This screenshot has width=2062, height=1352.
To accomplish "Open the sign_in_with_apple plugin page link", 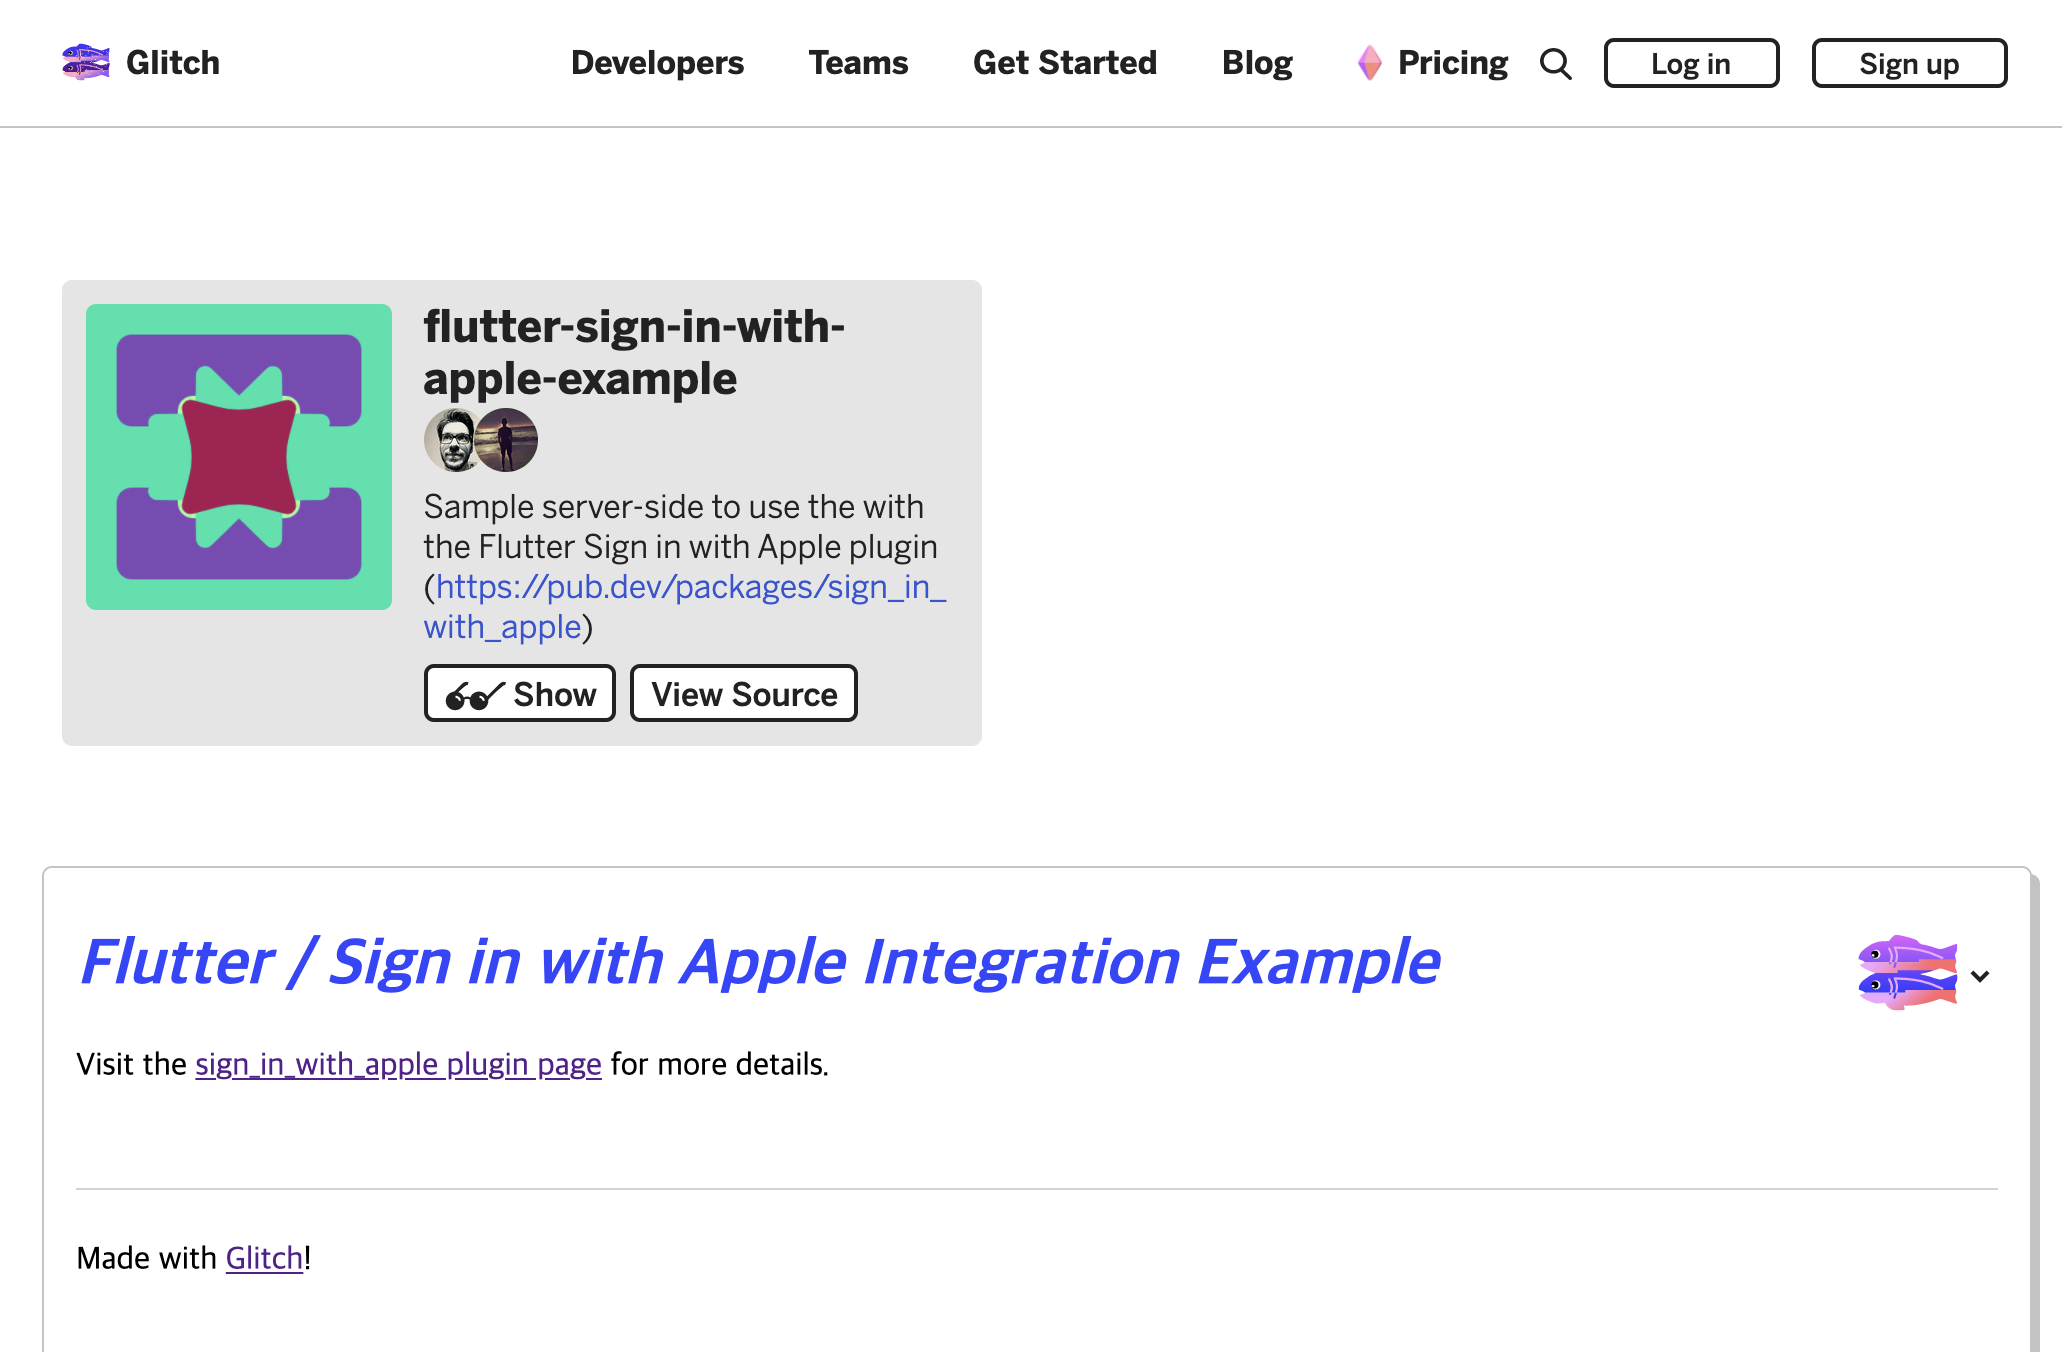I will tap(398, 1064).
